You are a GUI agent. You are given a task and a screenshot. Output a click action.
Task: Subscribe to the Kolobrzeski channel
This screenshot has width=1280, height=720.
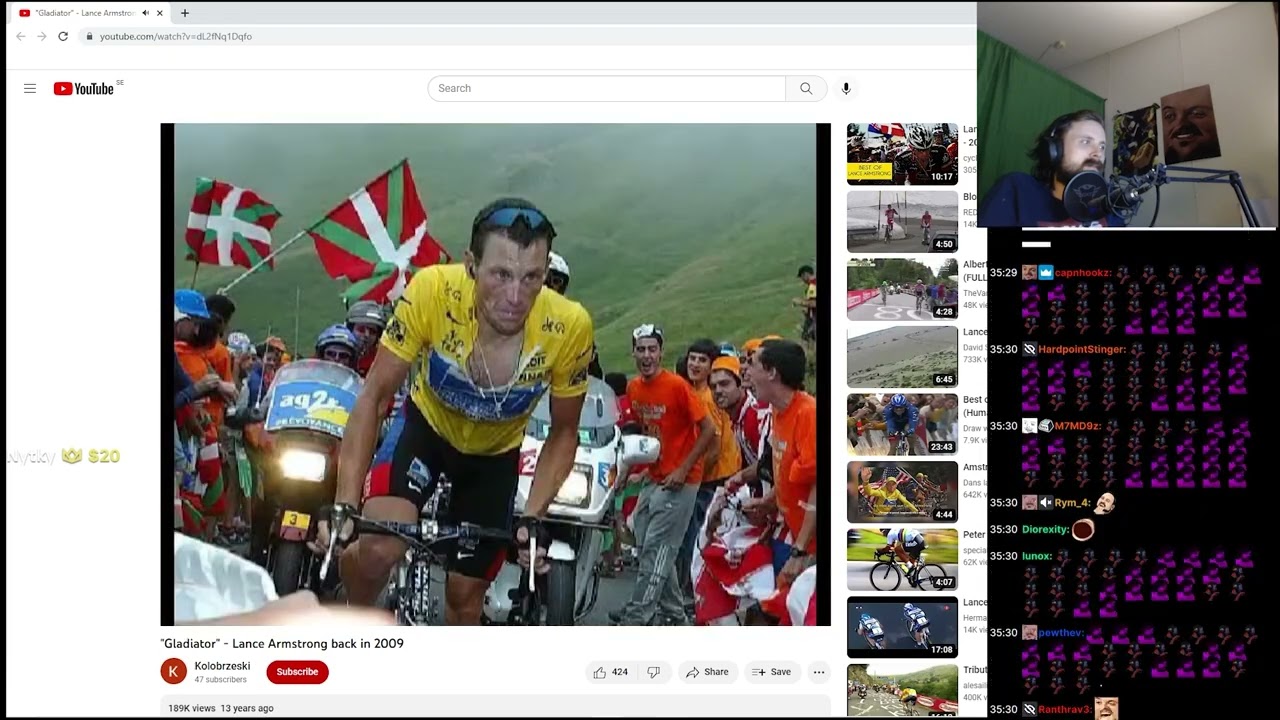pos(297,672)
